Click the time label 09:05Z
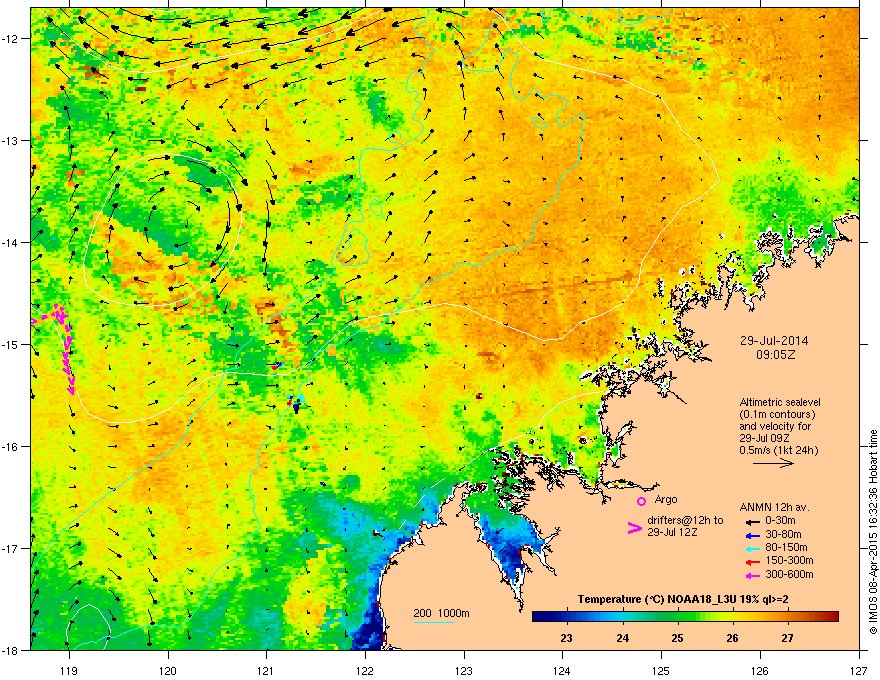The width and height of the screenshot is (880, 680). (776, 355)
